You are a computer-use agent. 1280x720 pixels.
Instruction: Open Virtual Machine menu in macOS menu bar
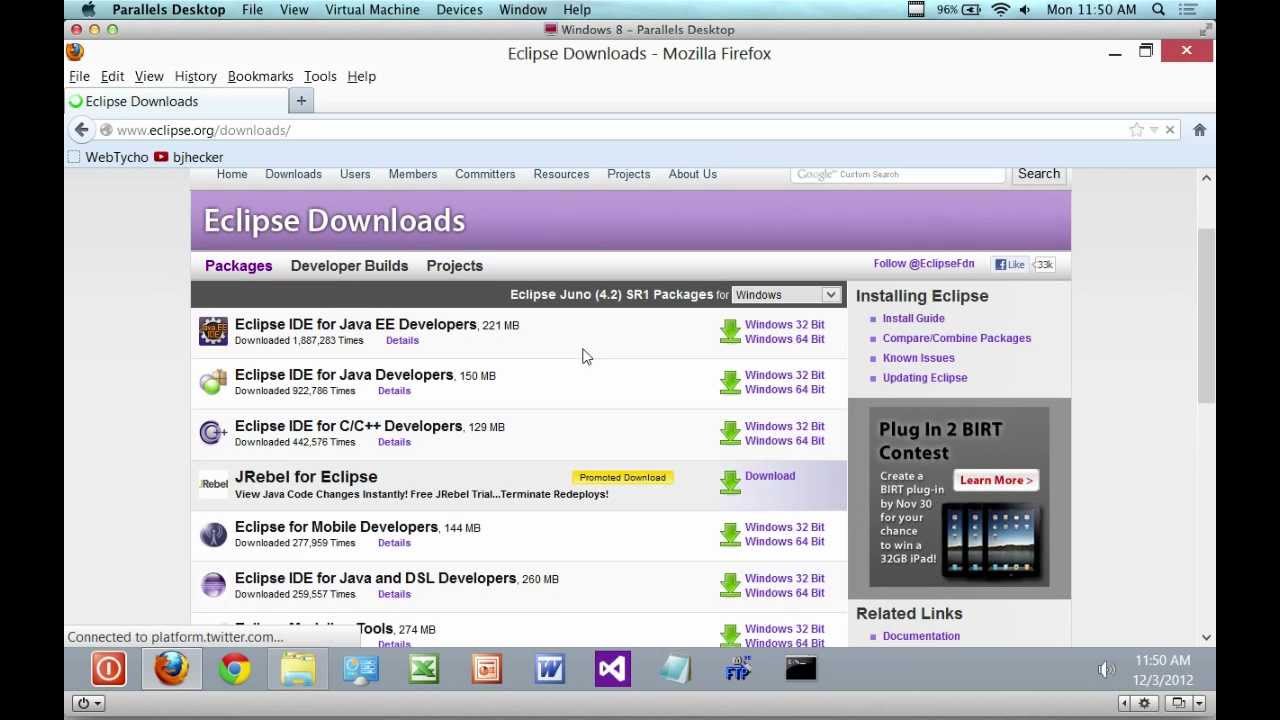(372, 9)
